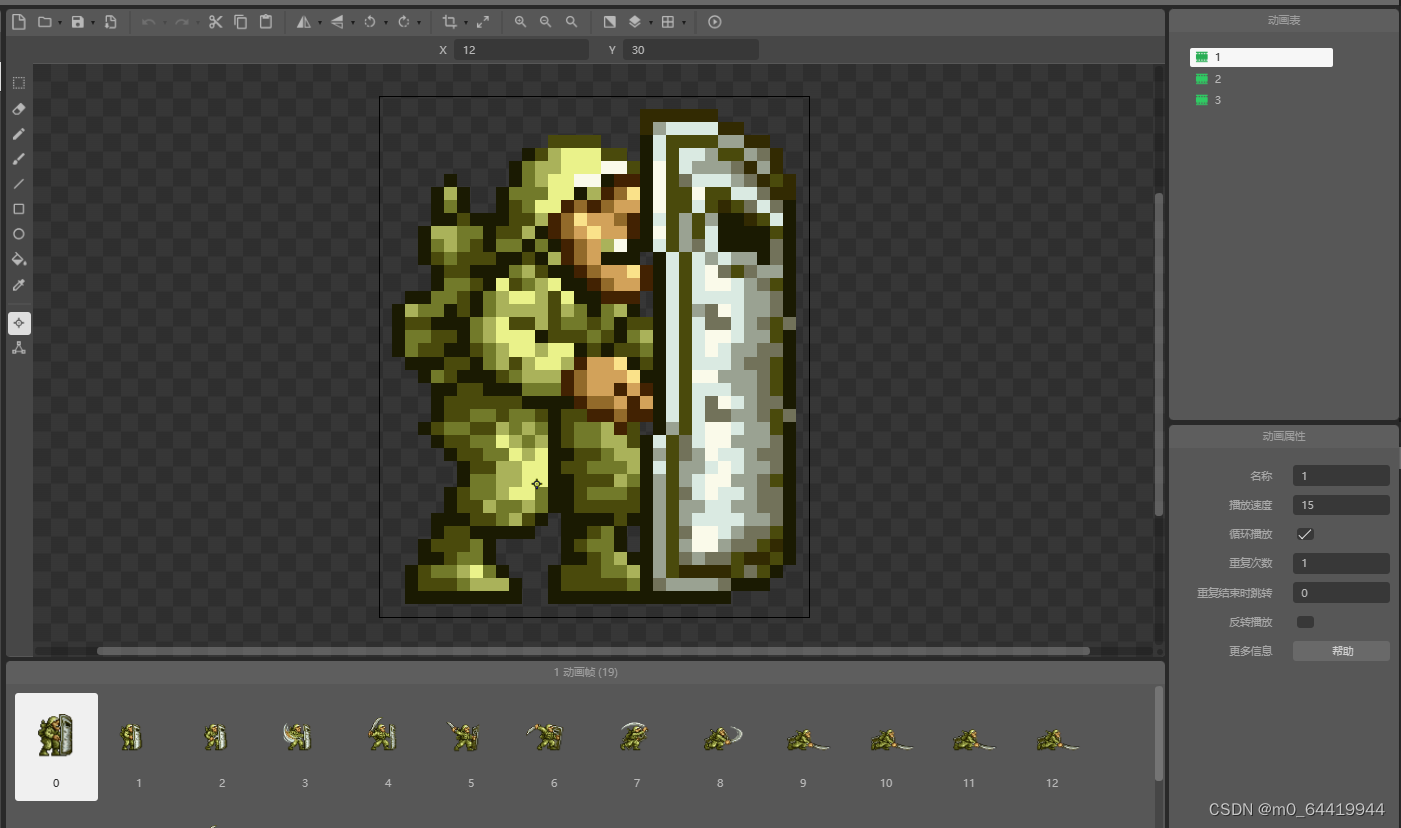
Task: Toggle the 反转播放 ping-pong checkbox
Action: 1305,622
